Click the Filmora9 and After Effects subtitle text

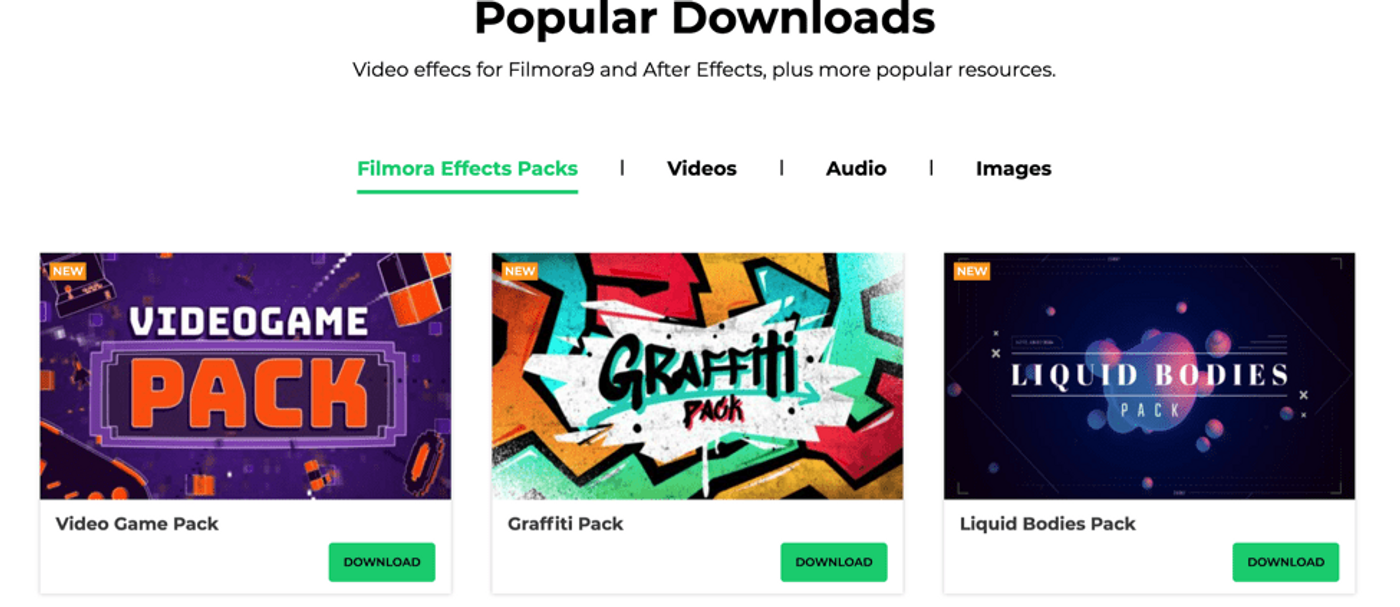[704, 70]
